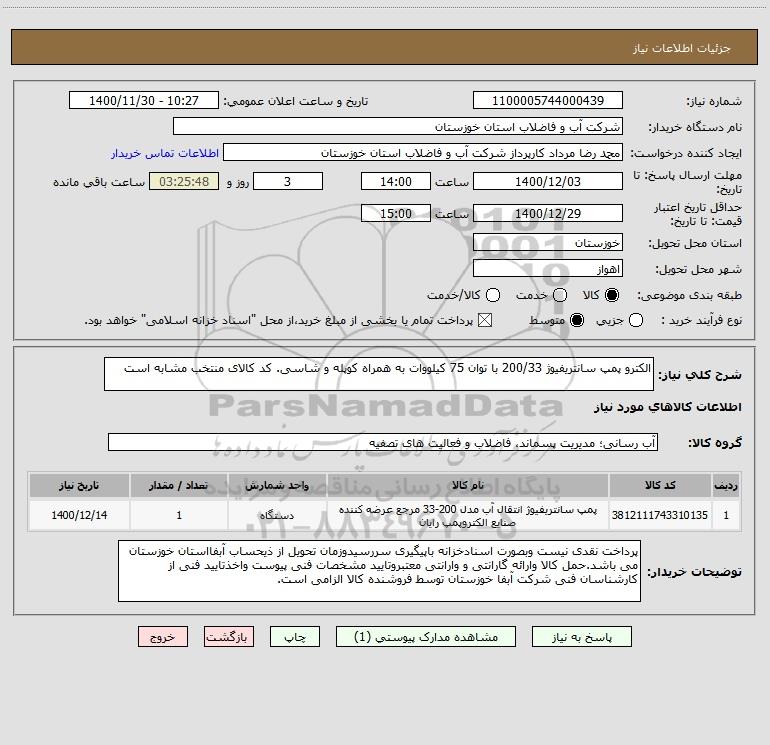Viewport: 770px width, 745px height.
Task: Click the validity time field 15:00
Action: tap(396, 213)
